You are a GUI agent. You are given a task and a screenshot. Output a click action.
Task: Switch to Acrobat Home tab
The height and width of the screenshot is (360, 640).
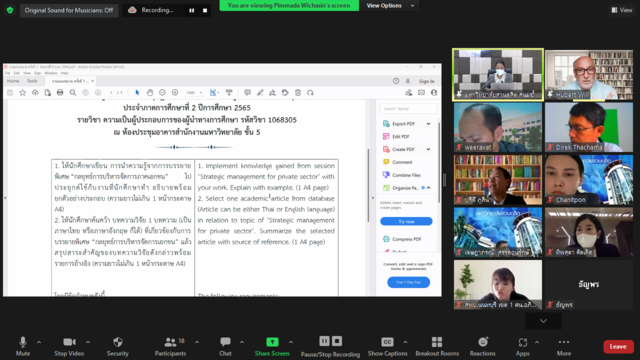pos(13,81)
